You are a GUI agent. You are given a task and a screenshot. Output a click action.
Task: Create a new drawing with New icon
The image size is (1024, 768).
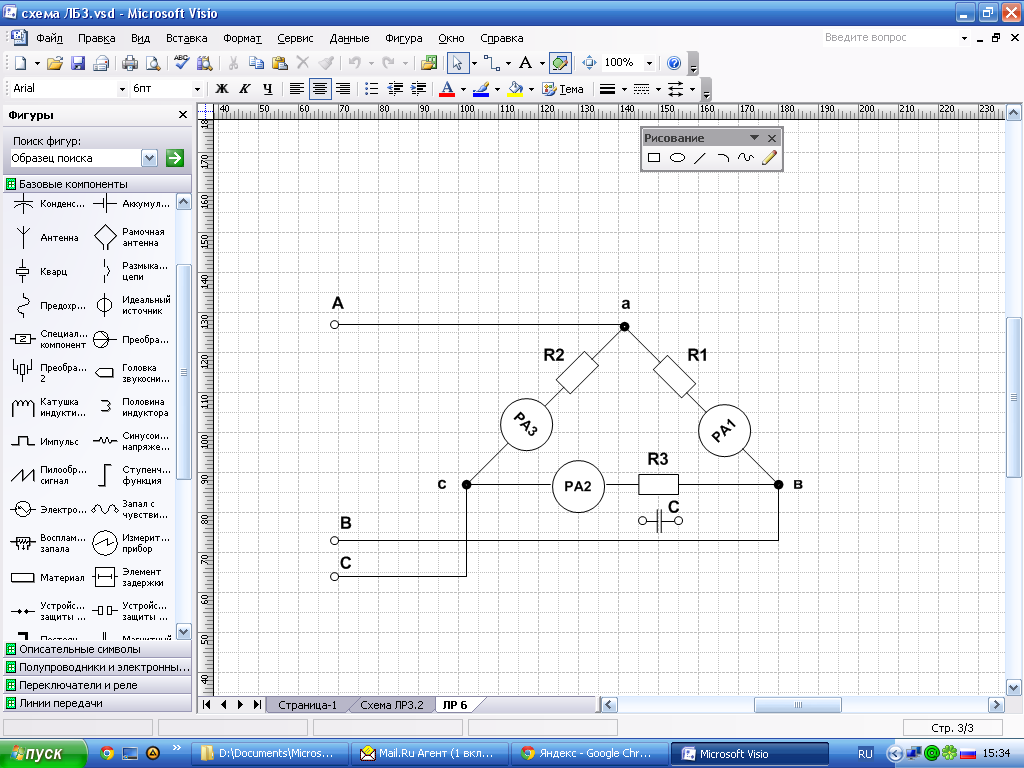pyautogui.click(x=20, y=63)
